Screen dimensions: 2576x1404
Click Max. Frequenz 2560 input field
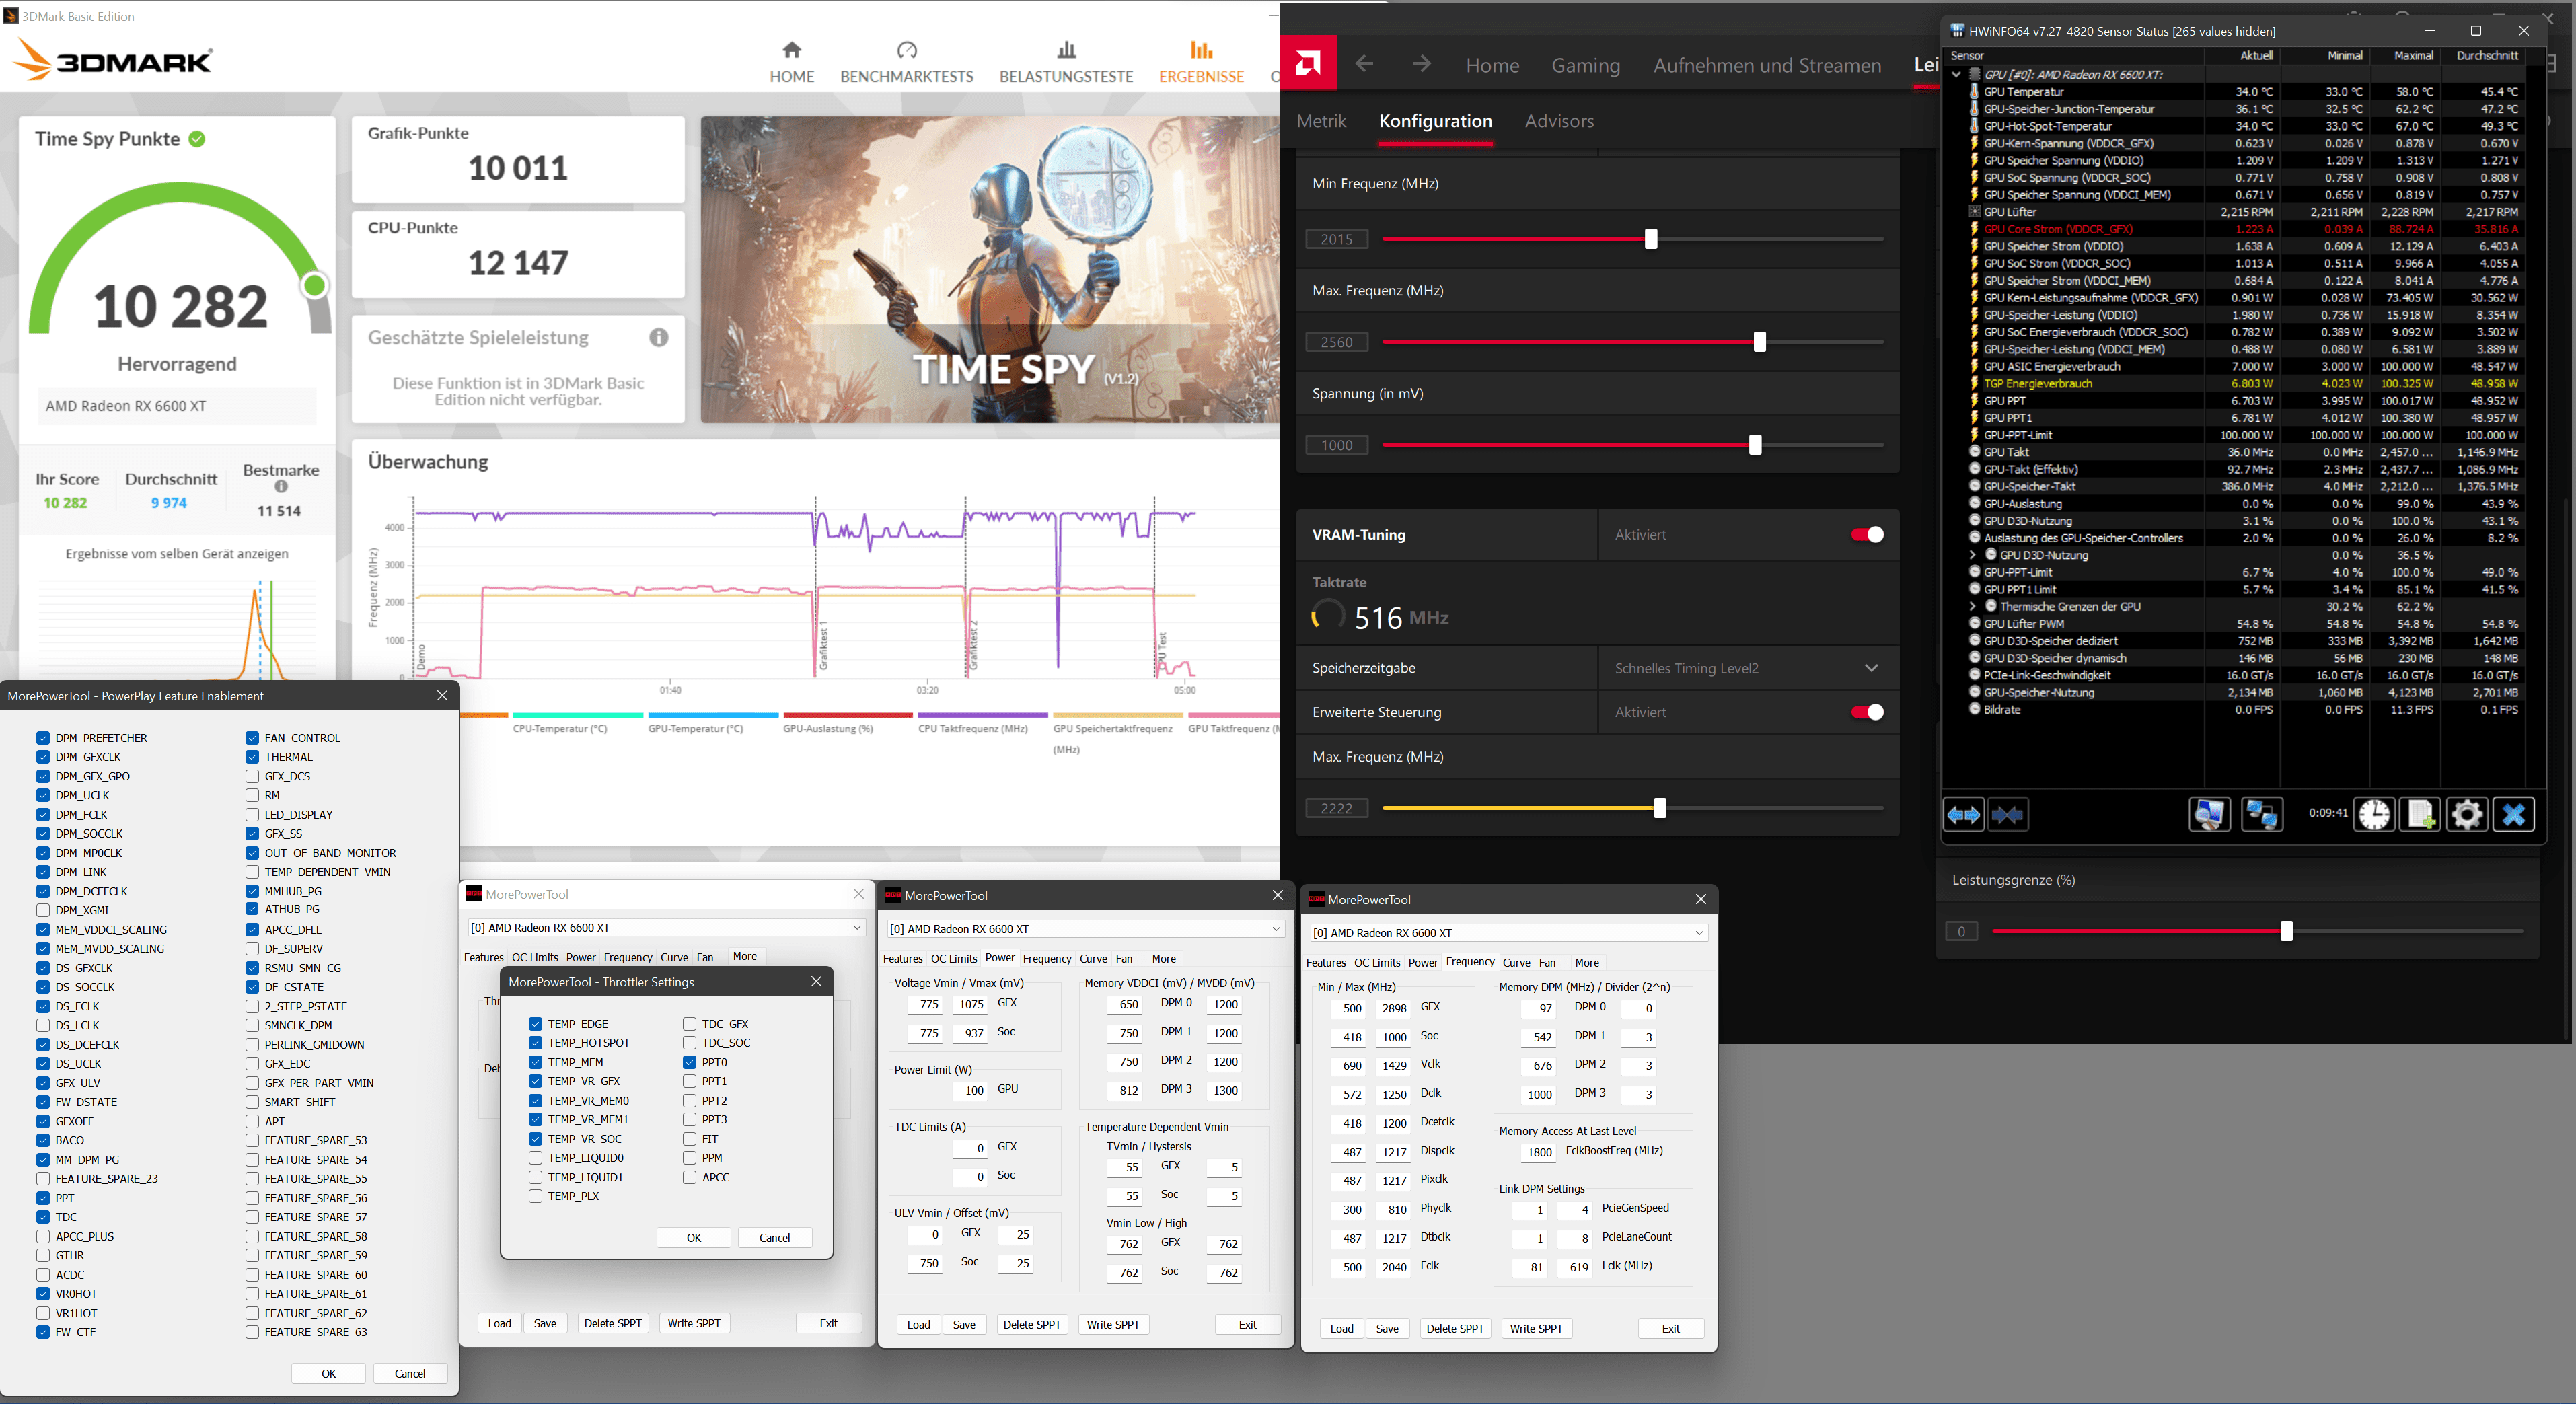1336,342
